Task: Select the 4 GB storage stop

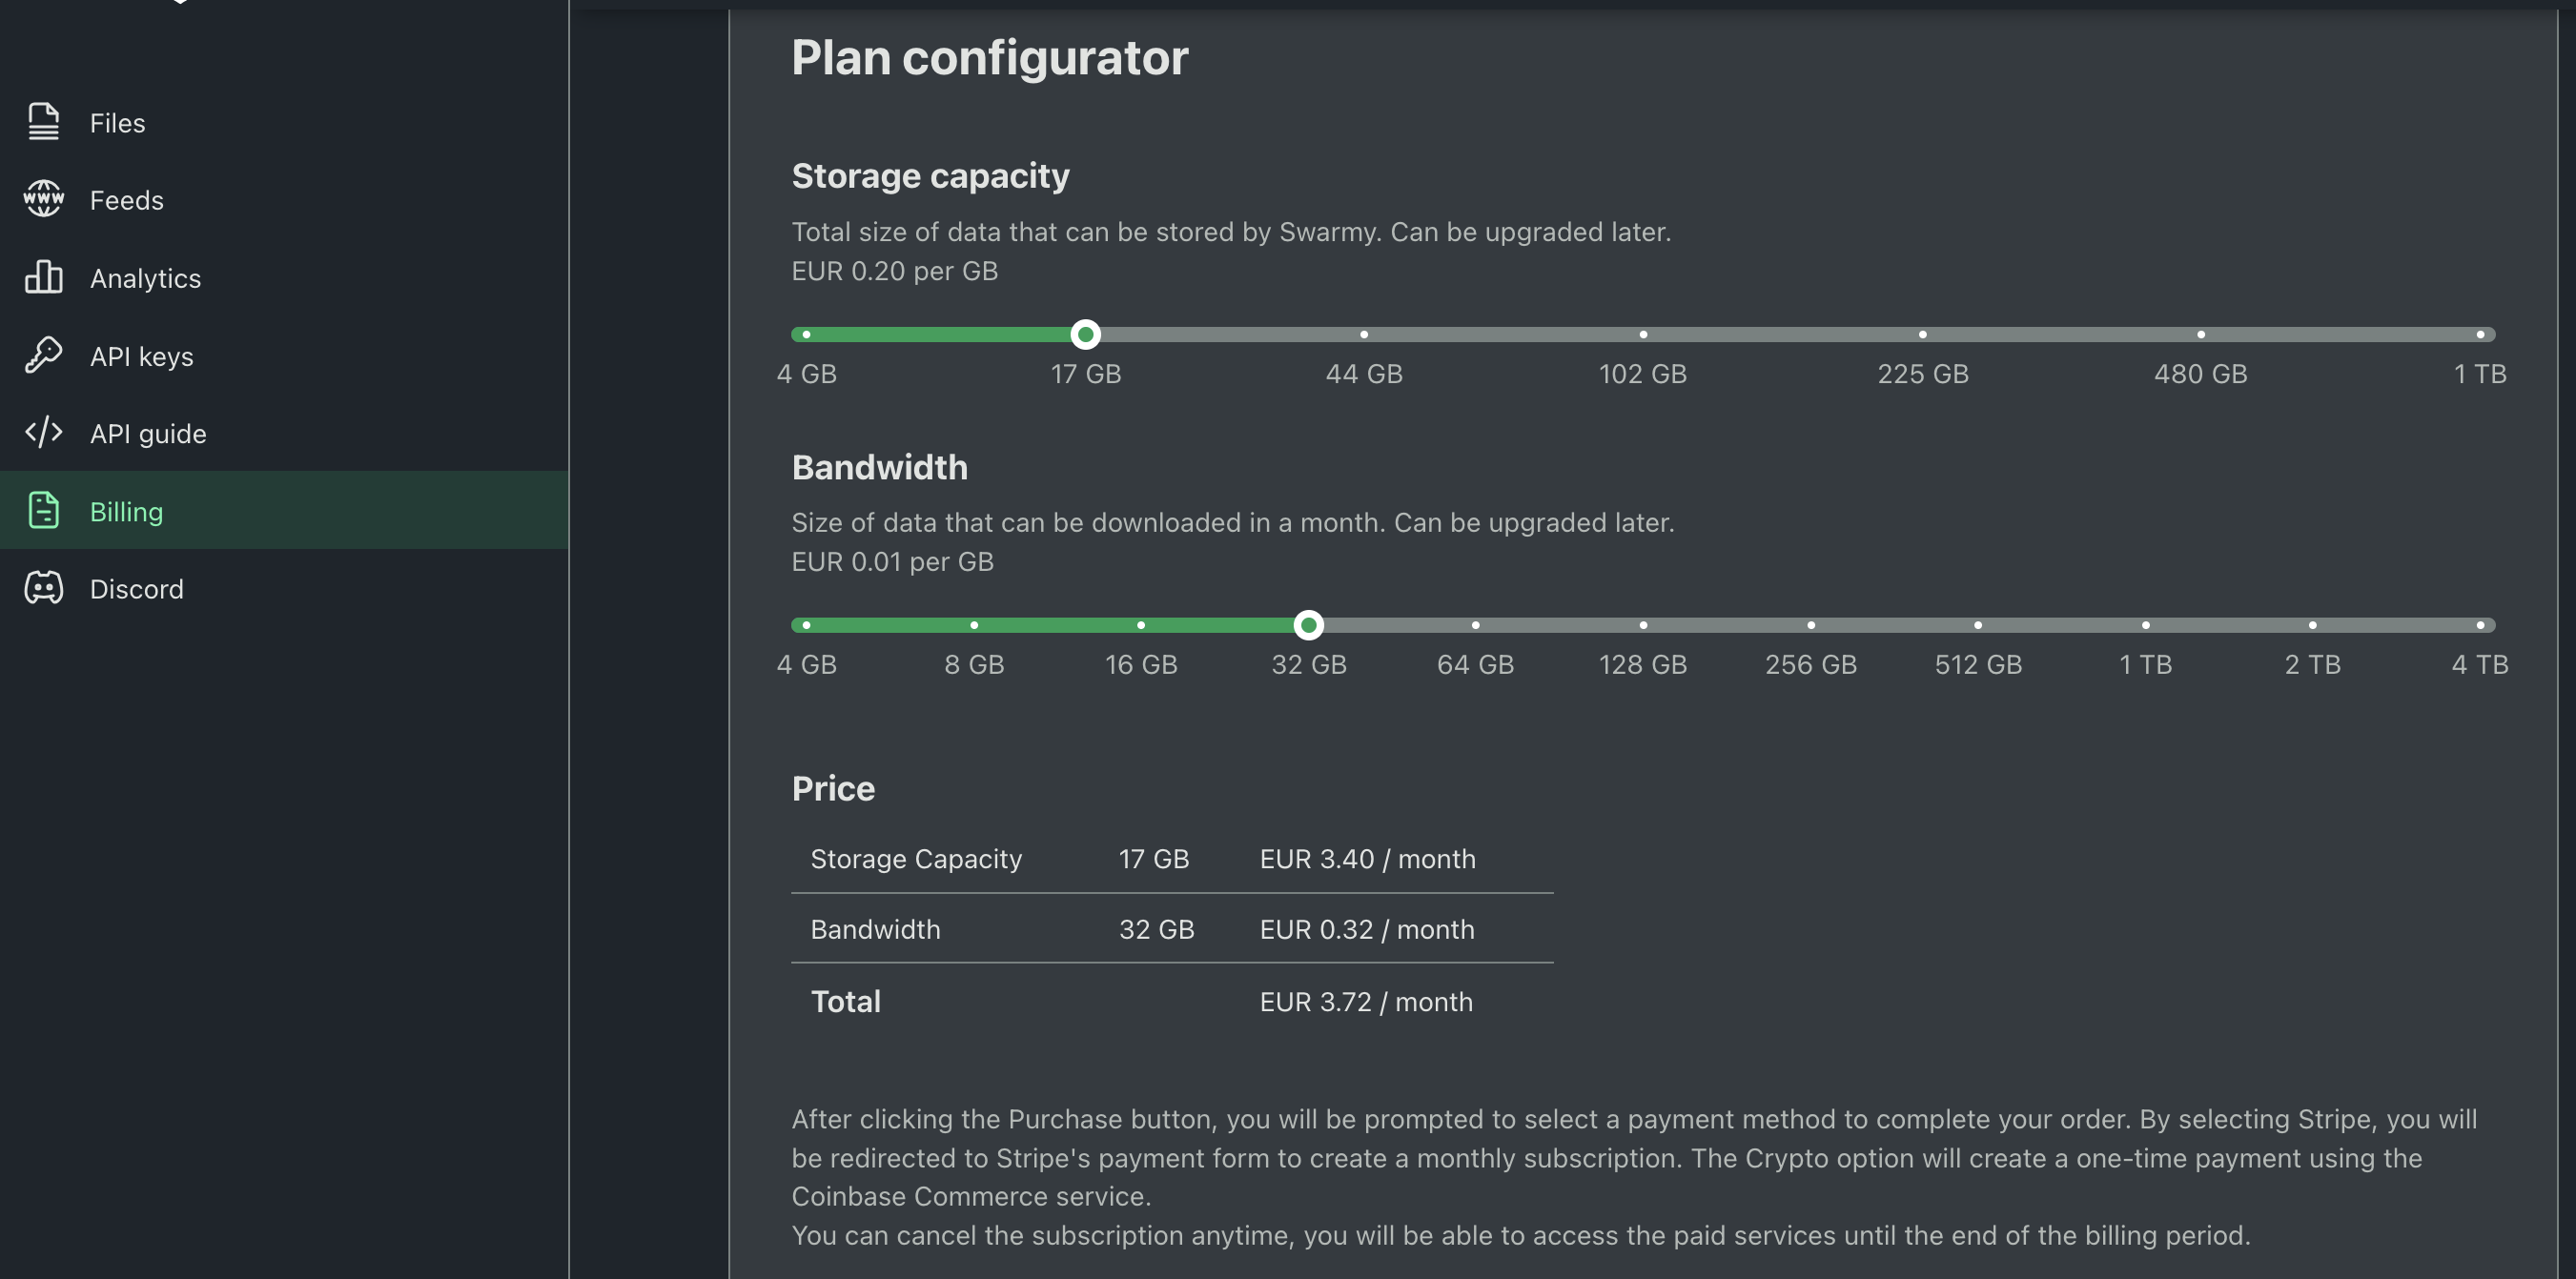Action: [807, 335]
